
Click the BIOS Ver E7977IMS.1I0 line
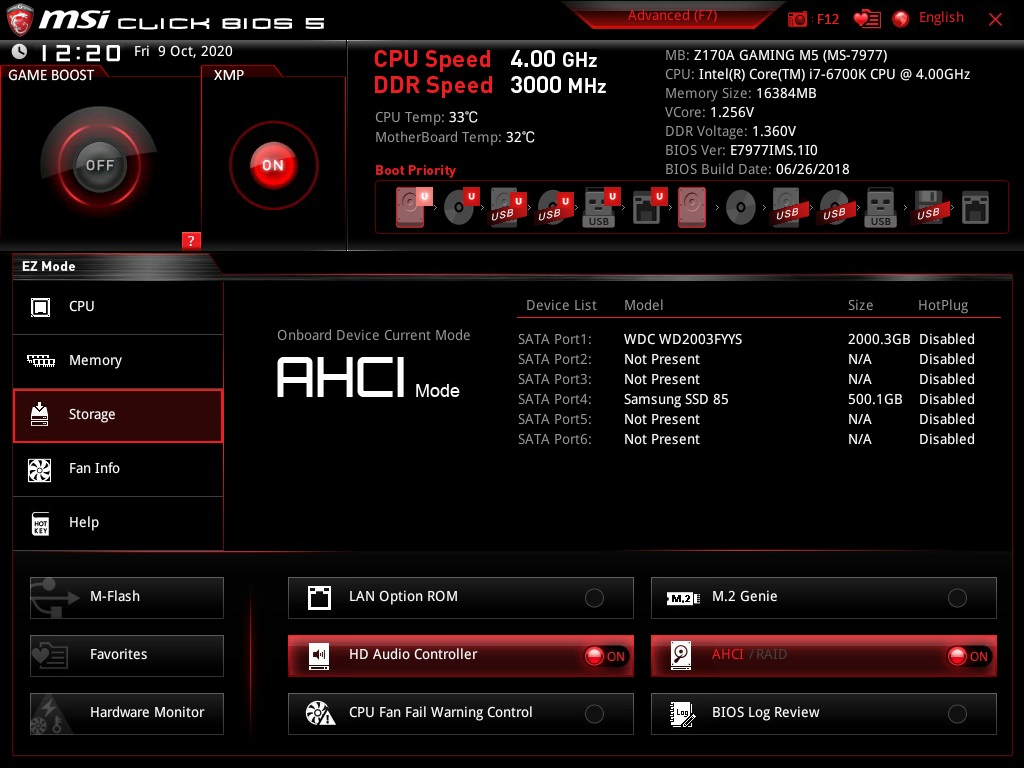(x=741, y=150)
